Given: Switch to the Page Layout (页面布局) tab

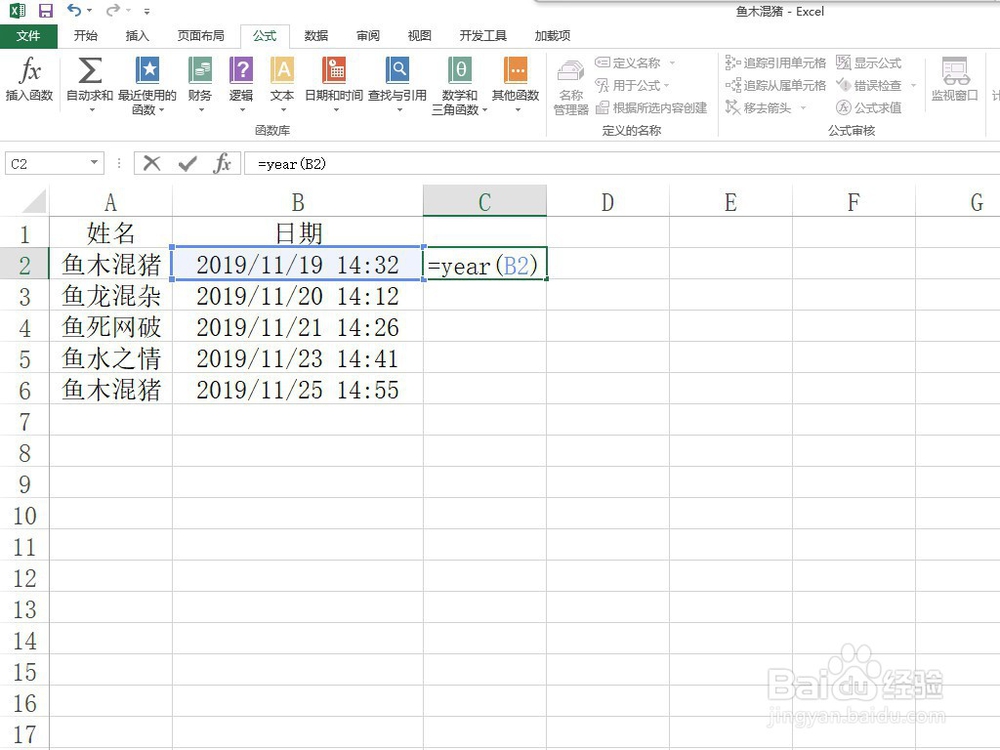Looking at the screenshot, I should (x=201, y=36).
